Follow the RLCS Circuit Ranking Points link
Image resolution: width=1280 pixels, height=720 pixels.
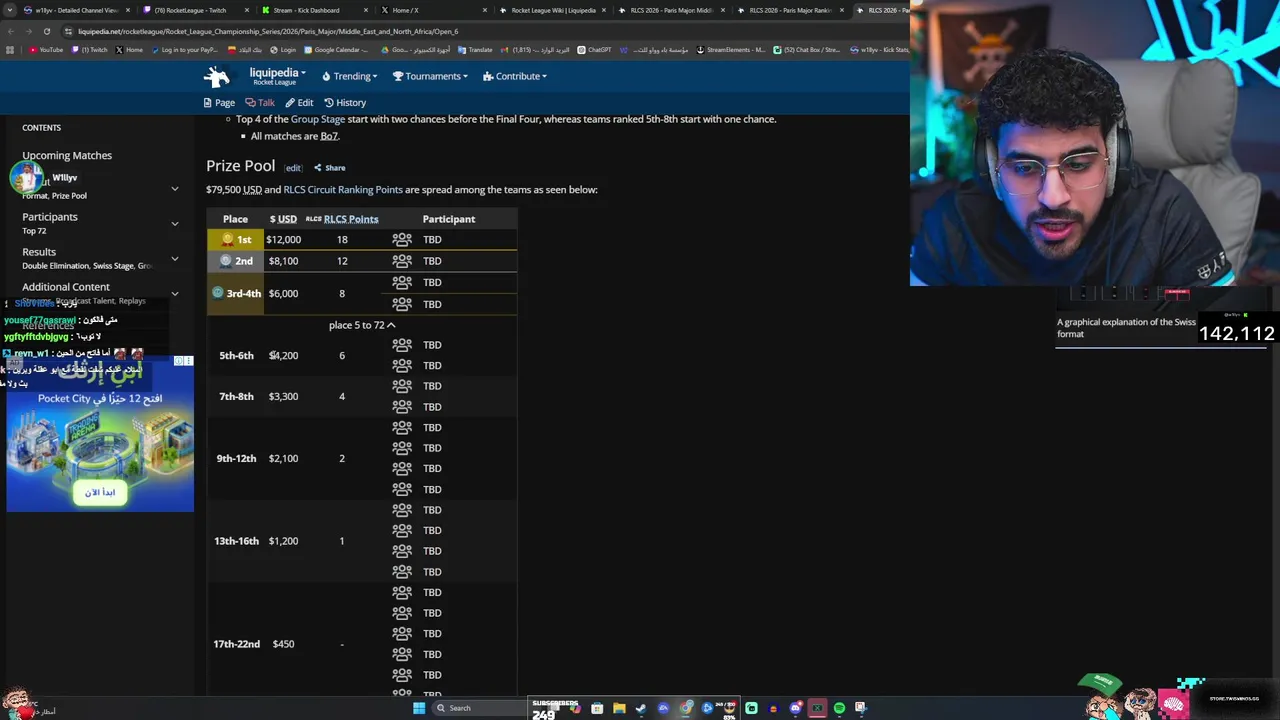coord(343,189)
